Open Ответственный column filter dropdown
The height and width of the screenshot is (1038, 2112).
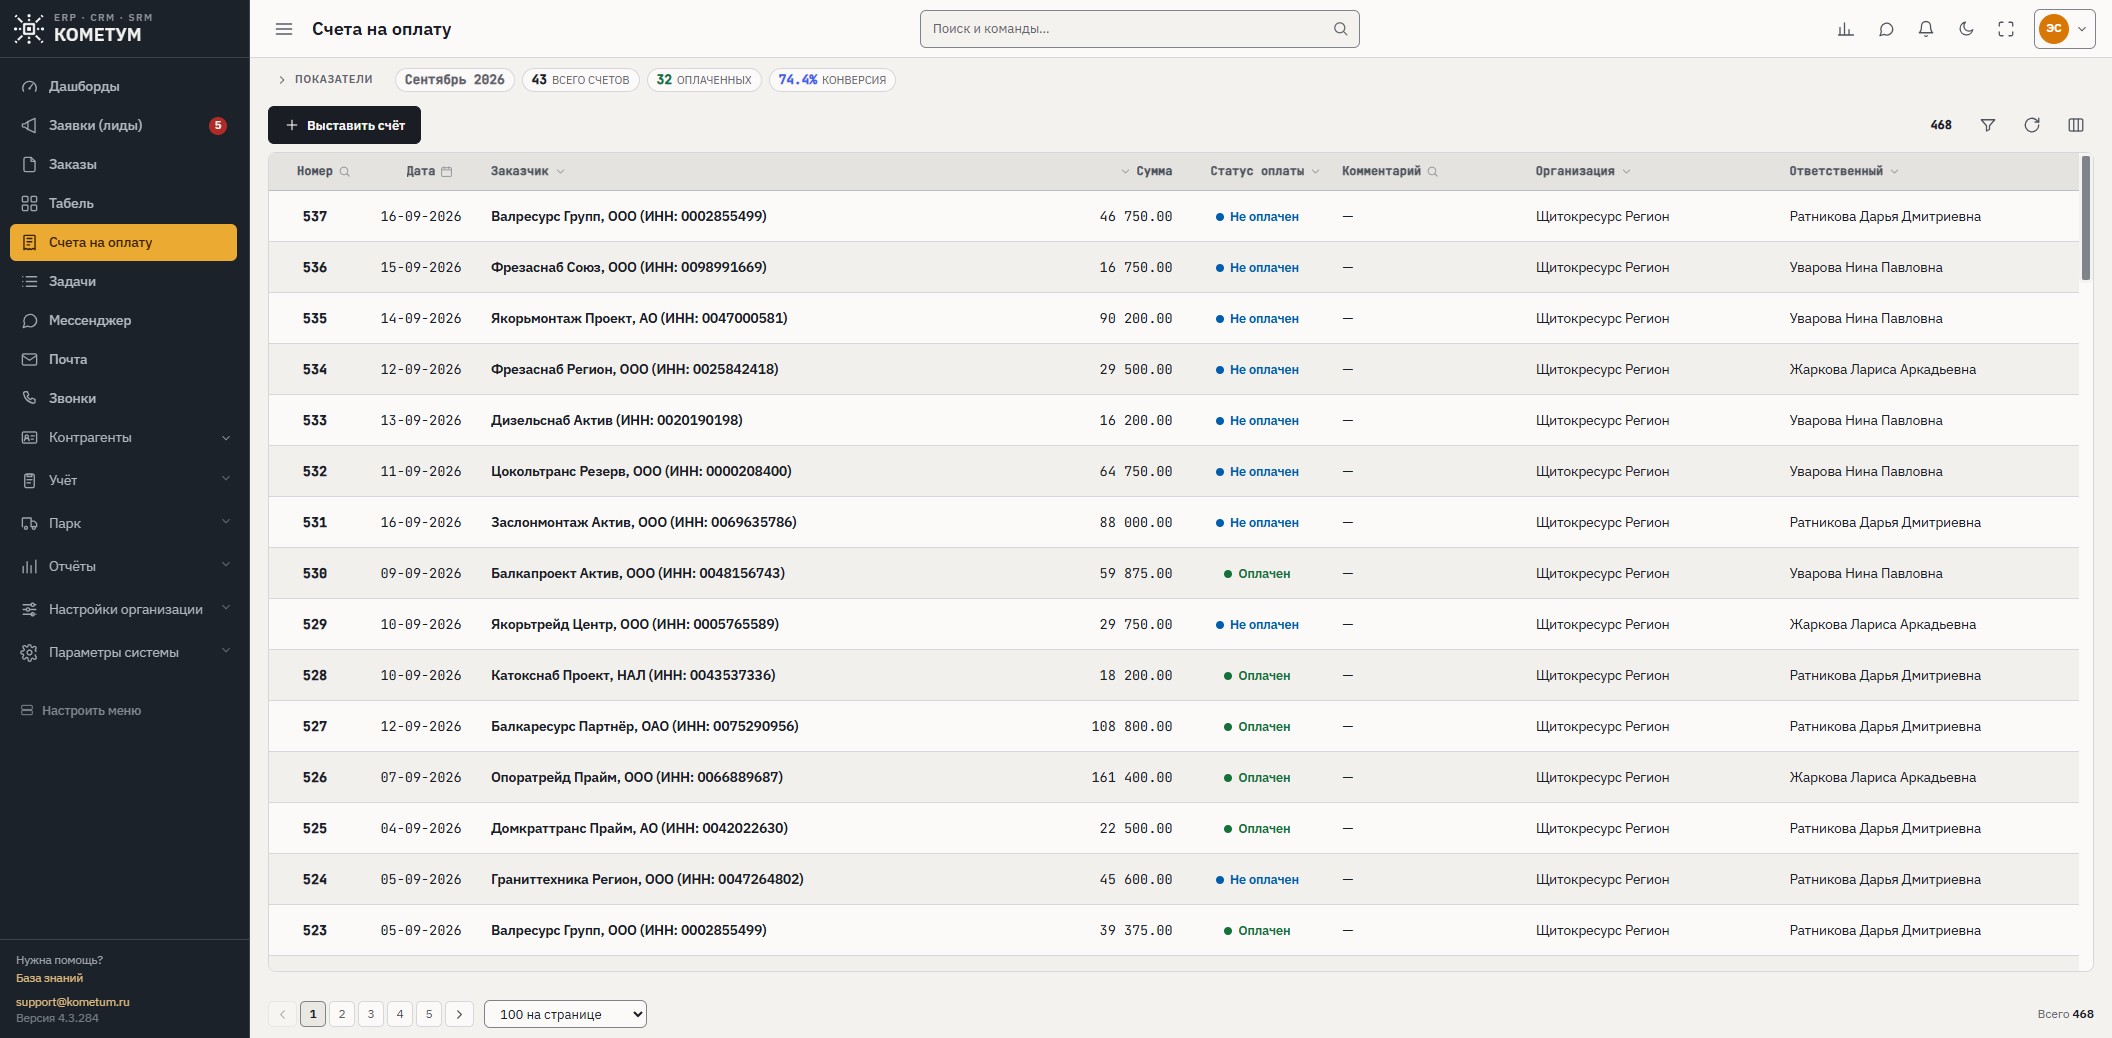(x=1894, y=172)
